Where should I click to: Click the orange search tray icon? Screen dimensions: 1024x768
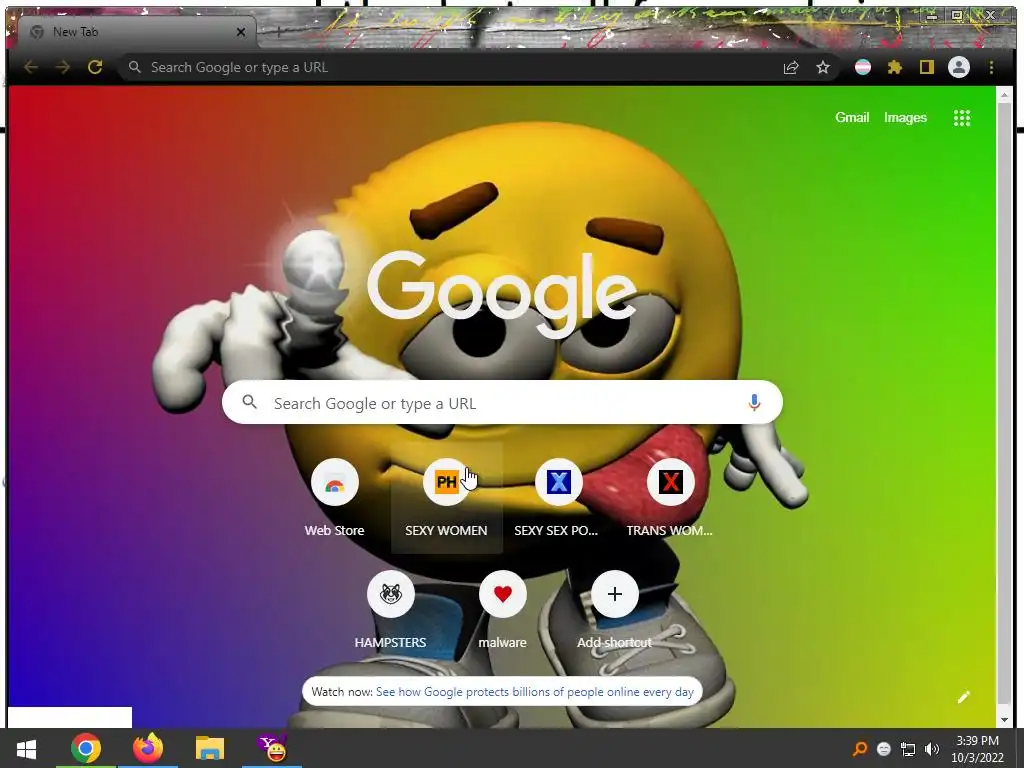(859, 748)
